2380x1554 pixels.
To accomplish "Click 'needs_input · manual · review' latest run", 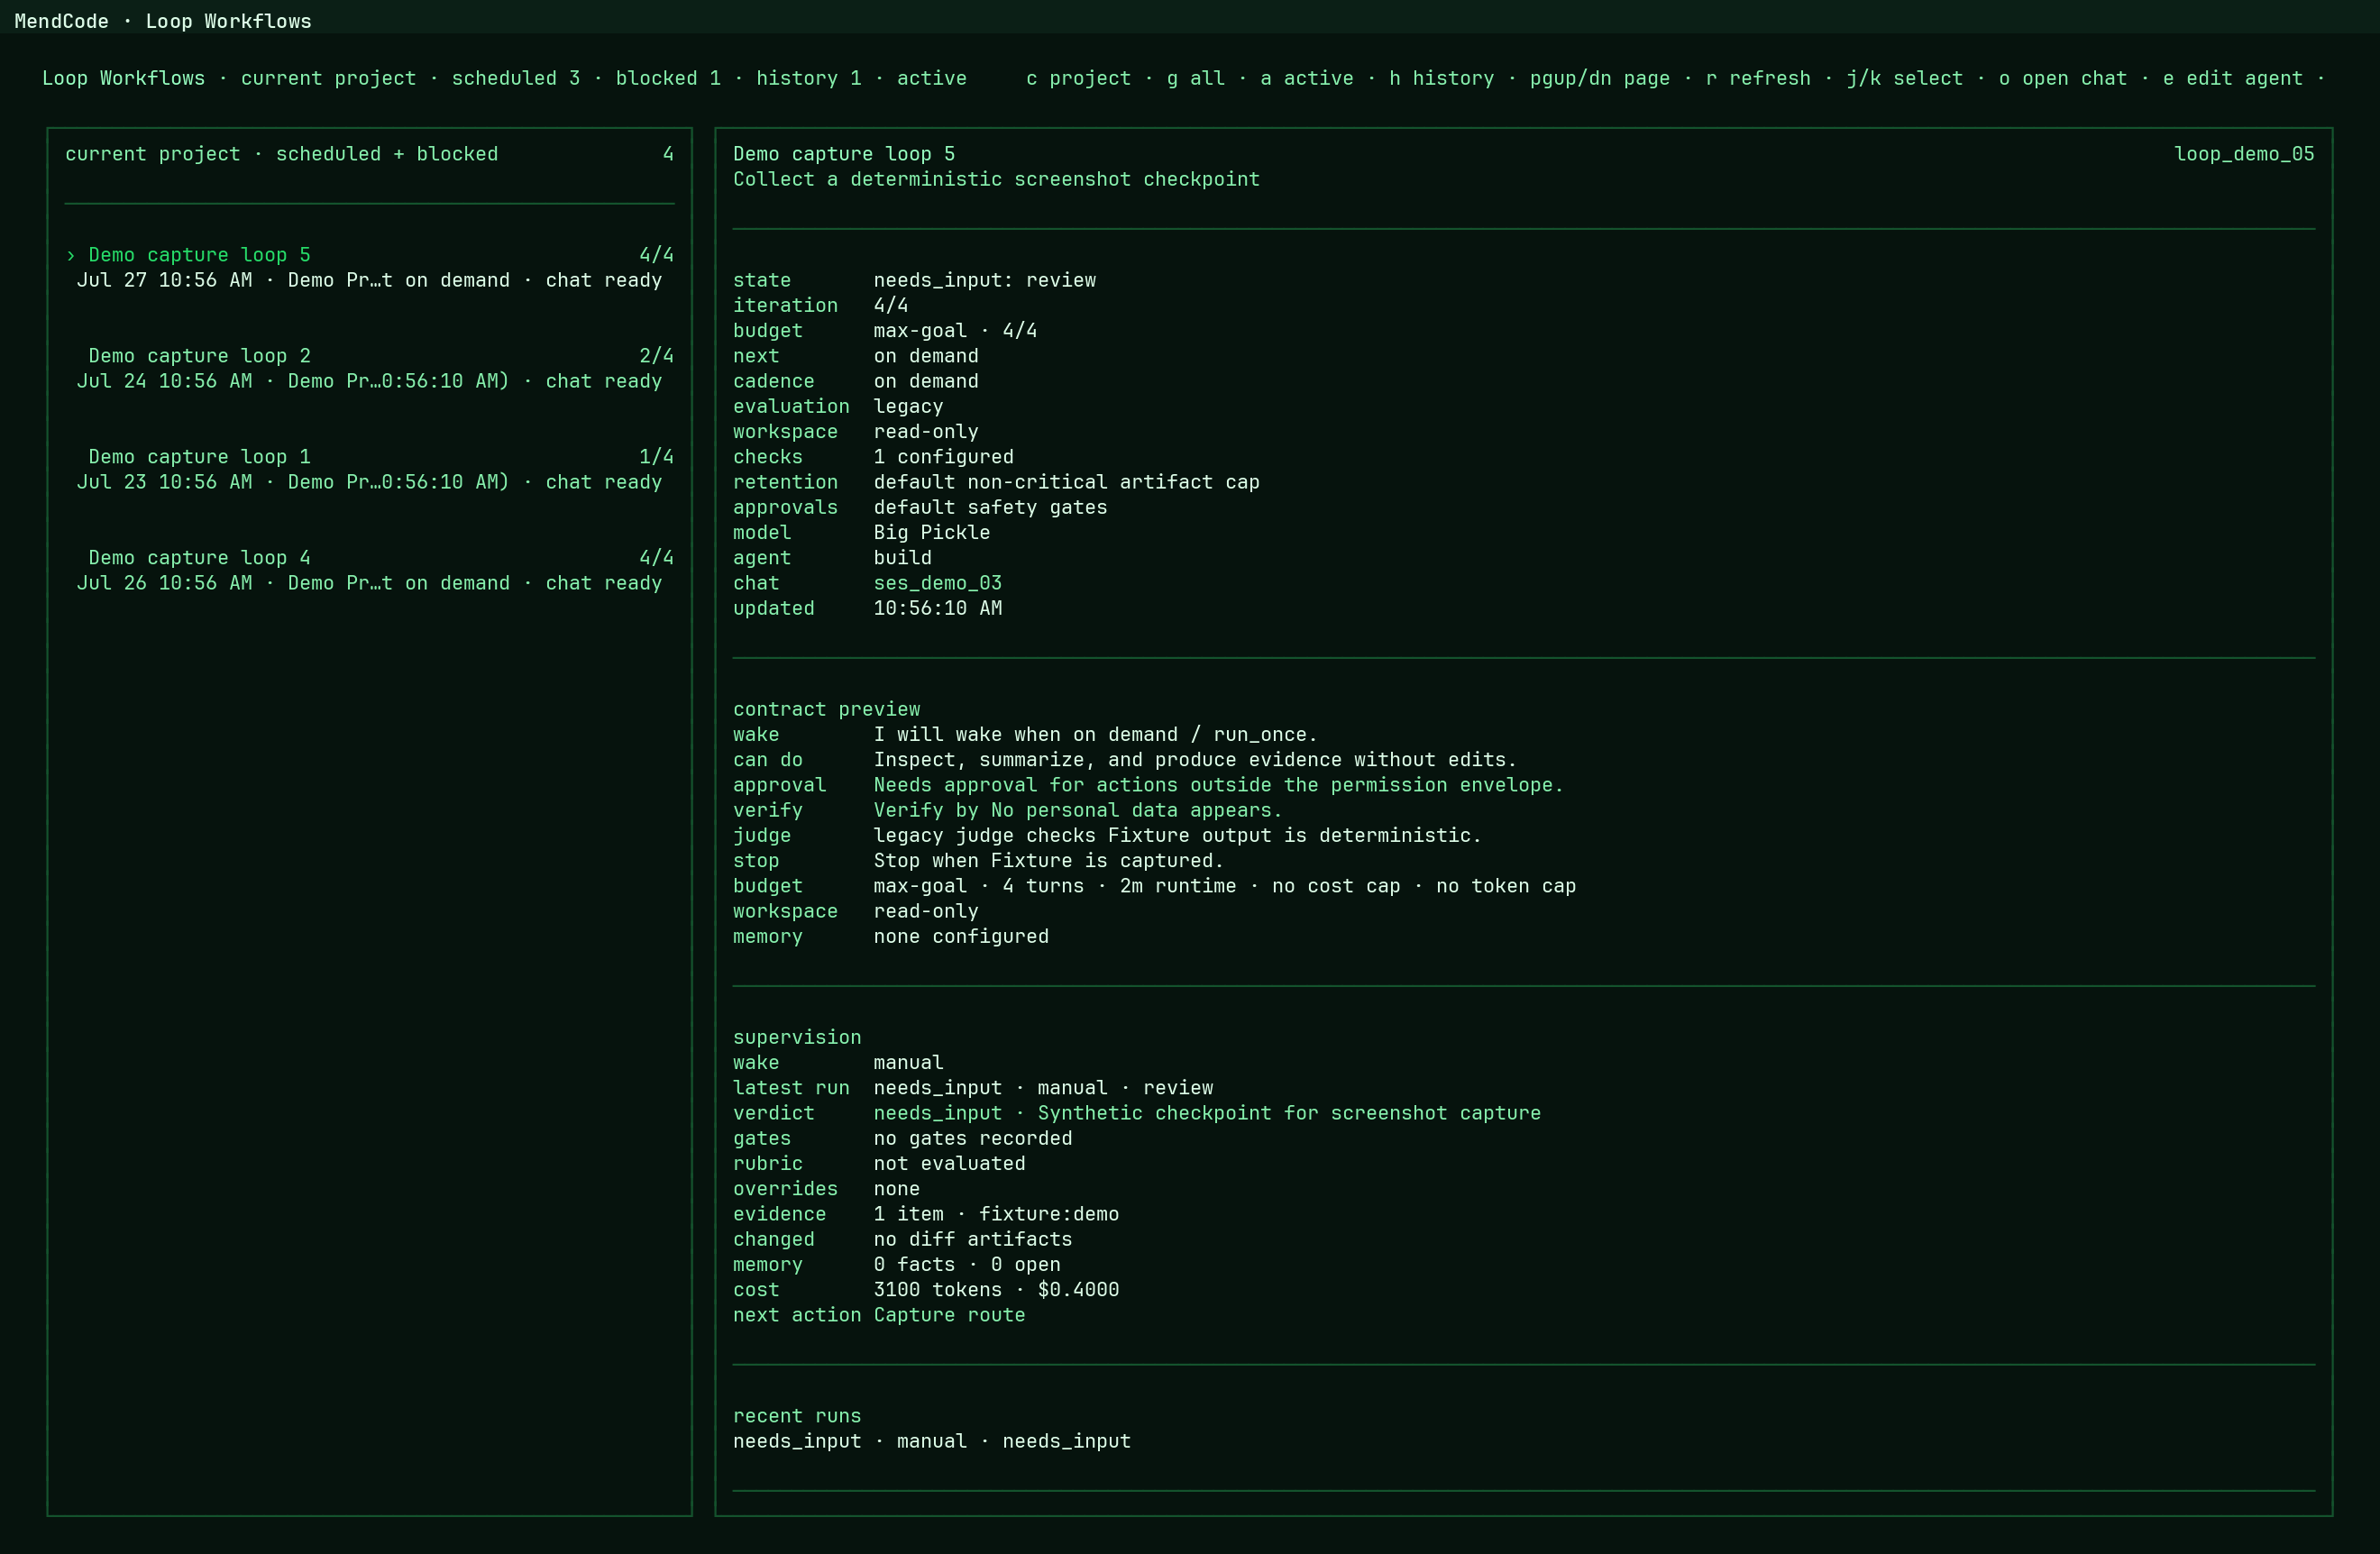I will (1043, 1088).
